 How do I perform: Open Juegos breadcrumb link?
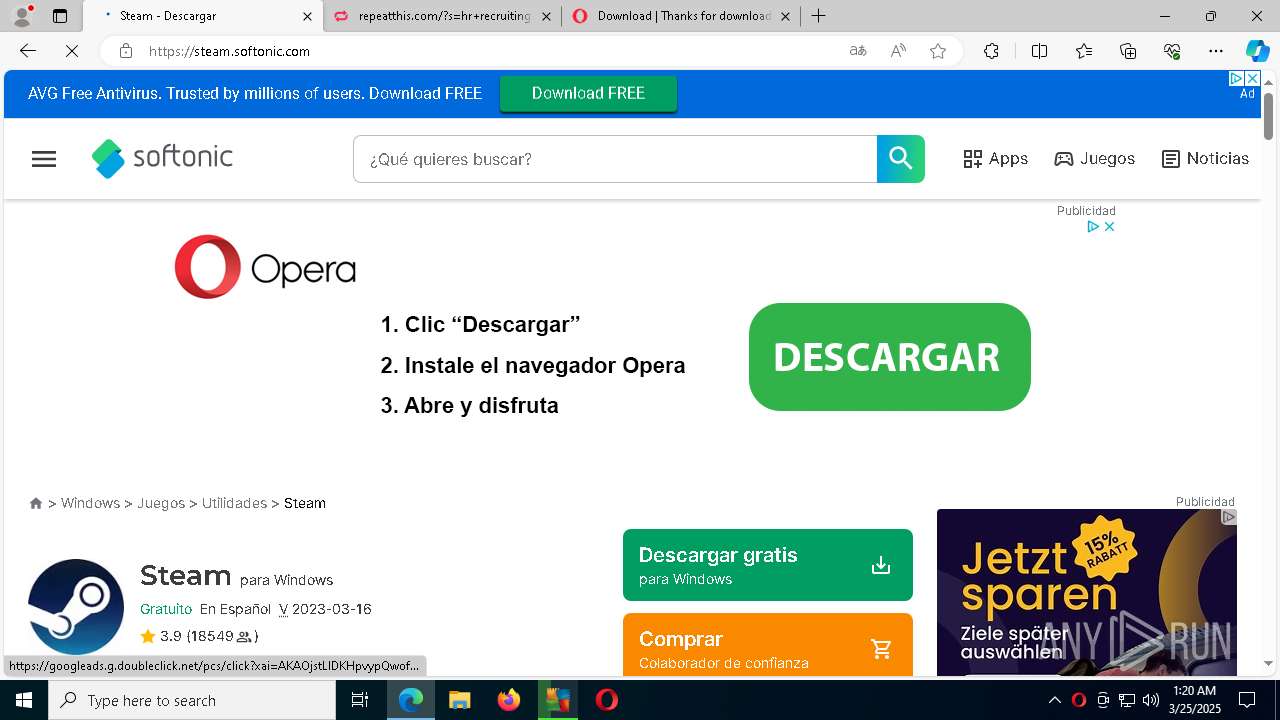click(161, 503)
